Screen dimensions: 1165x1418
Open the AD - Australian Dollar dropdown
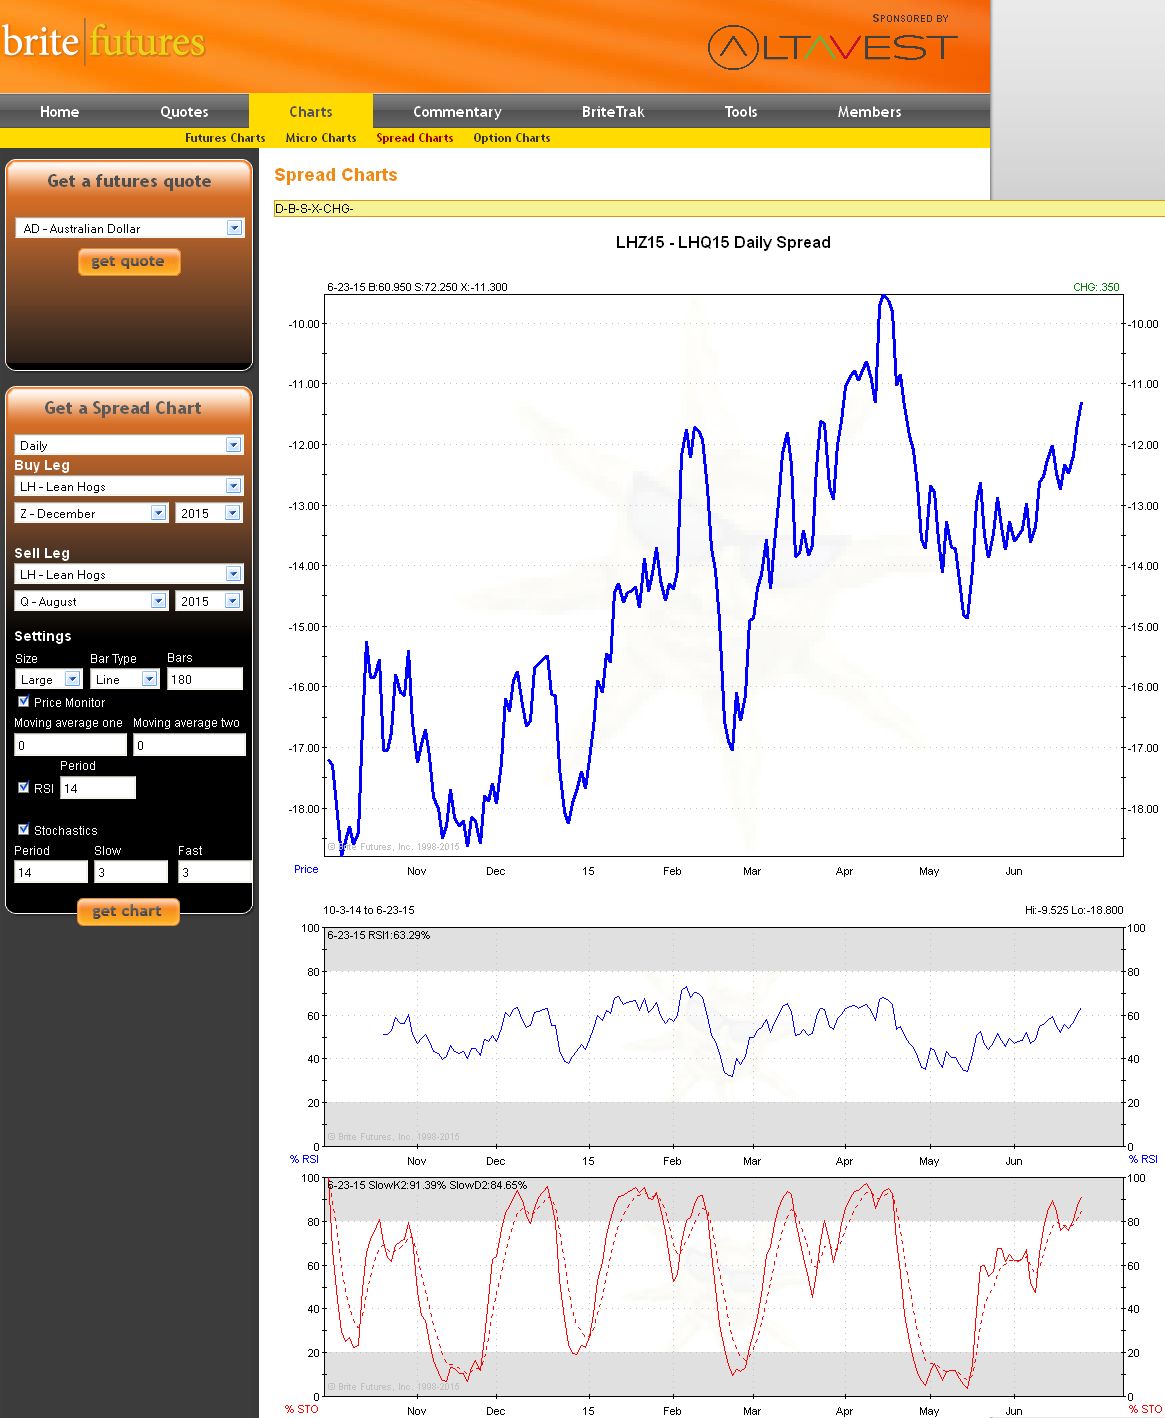pos(130,228)
